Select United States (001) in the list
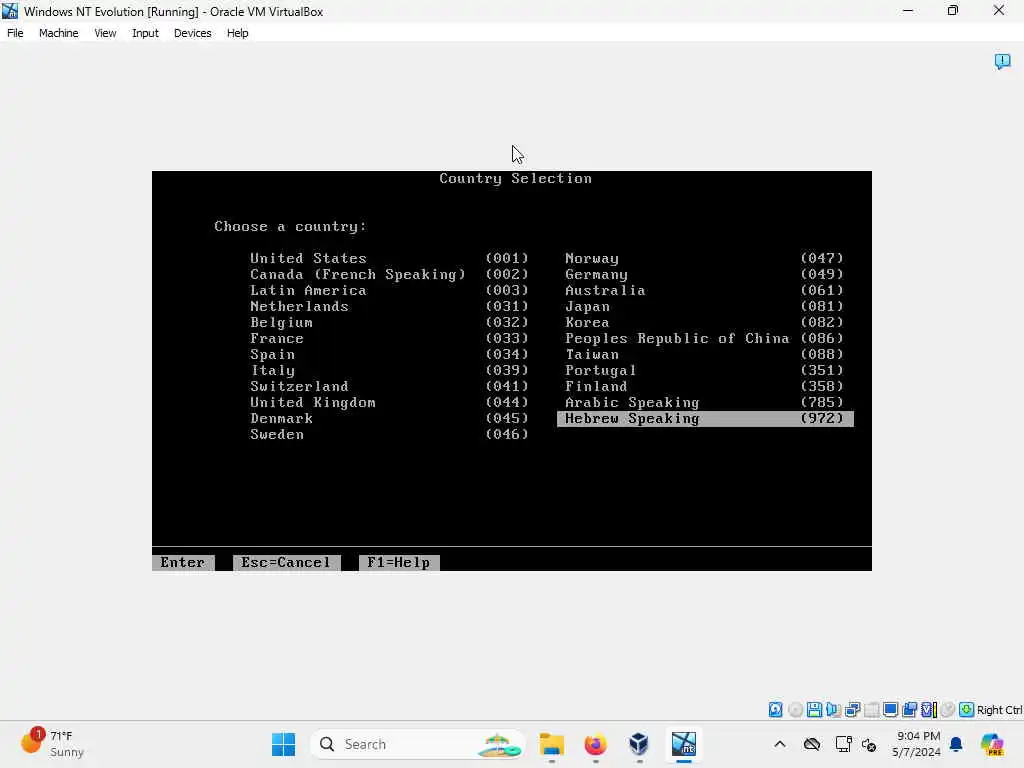1024x768 pixels. [x=389, y=259]
